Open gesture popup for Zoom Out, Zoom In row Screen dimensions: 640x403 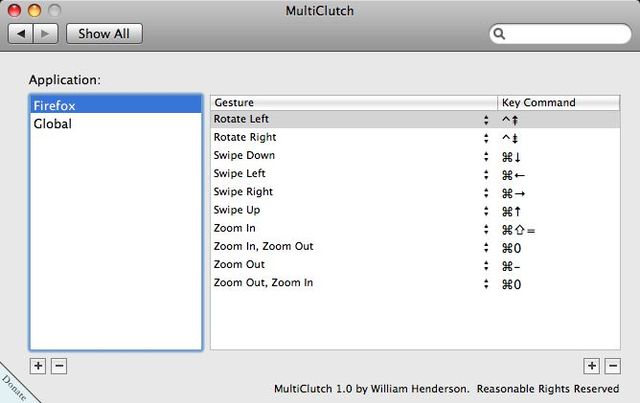[x=486, y=283]
